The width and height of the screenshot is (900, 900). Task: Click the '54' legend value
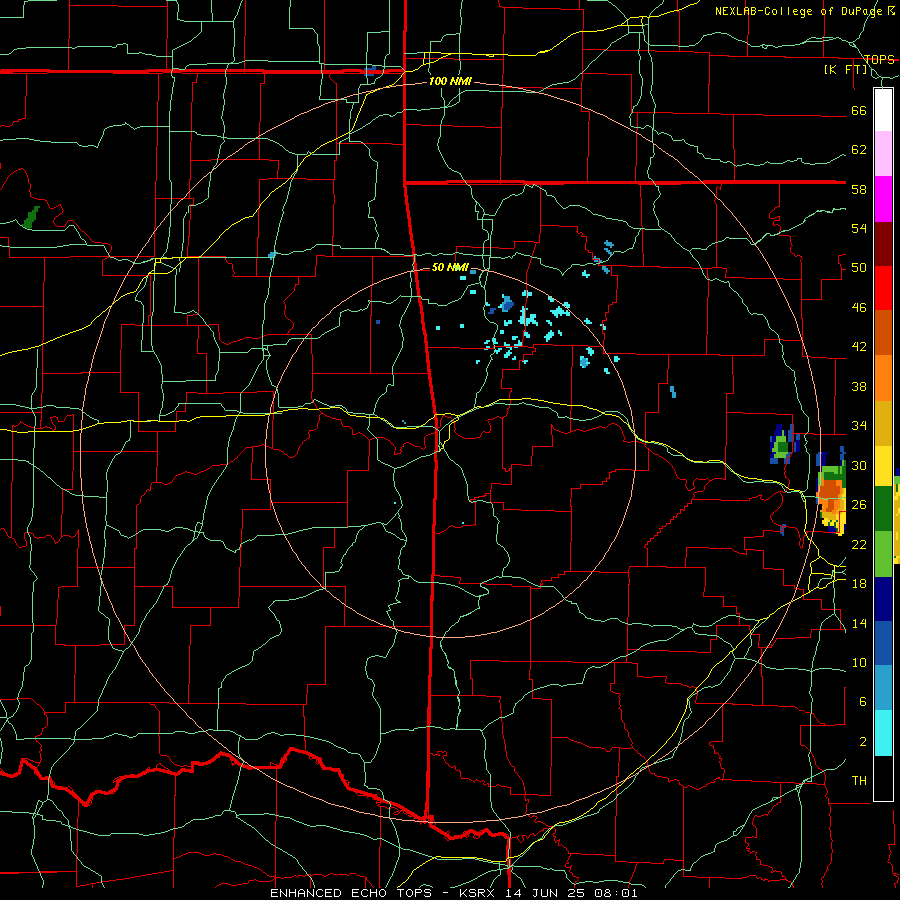tap(859, 228)
